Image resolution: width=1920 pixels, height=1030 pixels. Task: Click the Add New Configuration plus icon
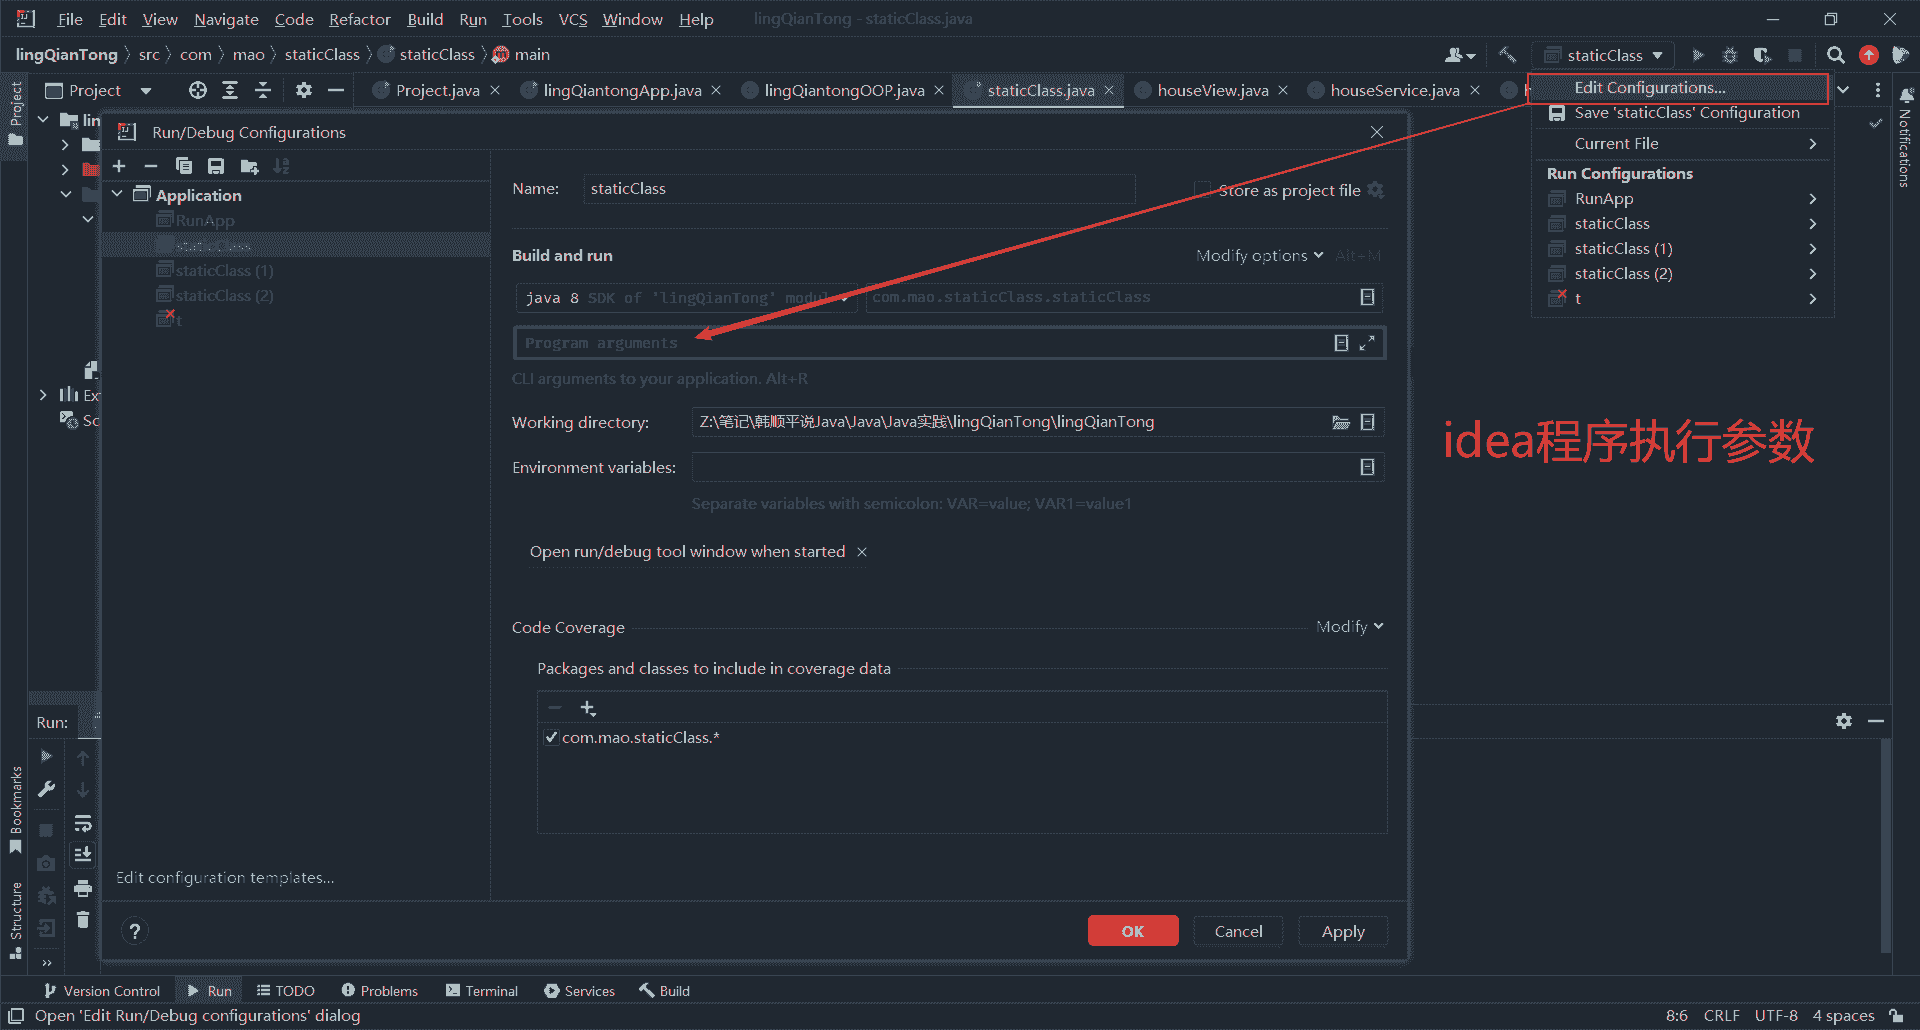tap(119, 166)
